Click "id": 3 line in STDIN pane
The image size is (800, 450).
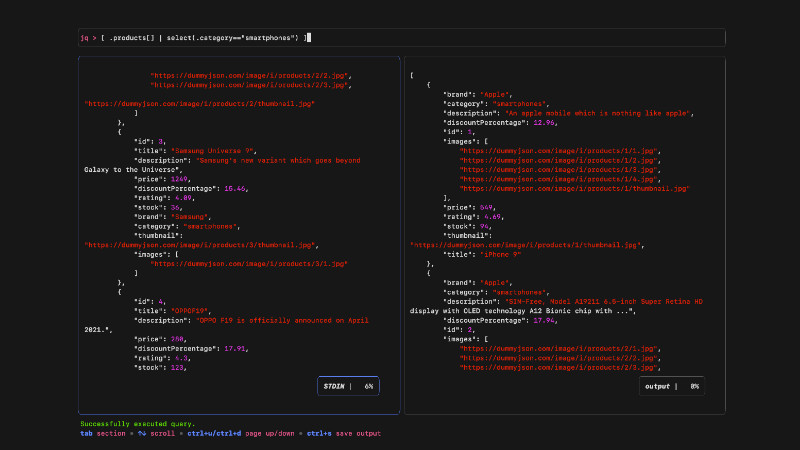(x=150, y=142)
